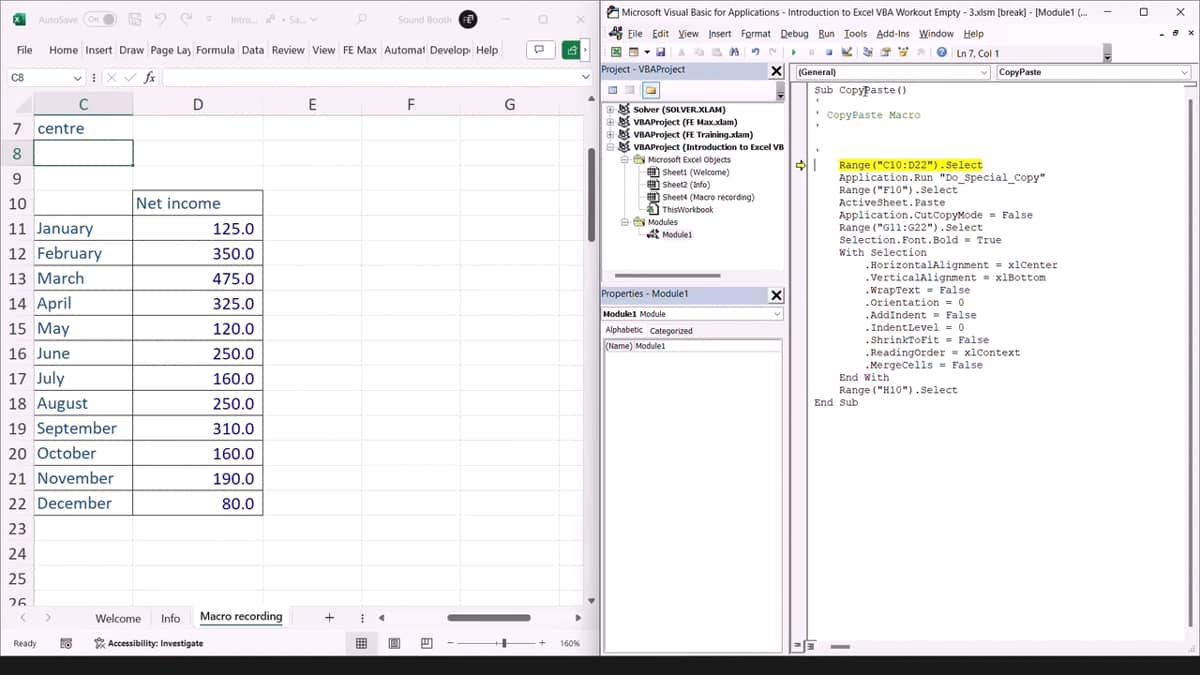Click the Sound Booth account avatar
The width and height of the screenshot is (1200, 675).
click(467, 19)
